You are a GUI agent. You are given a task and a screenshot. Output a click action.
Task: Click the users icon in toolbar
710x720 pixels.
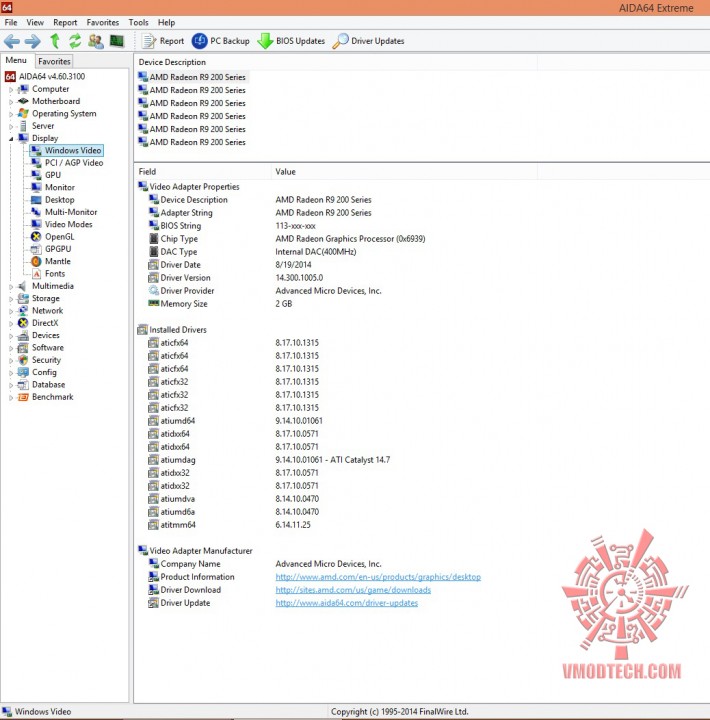click(96, 41)
